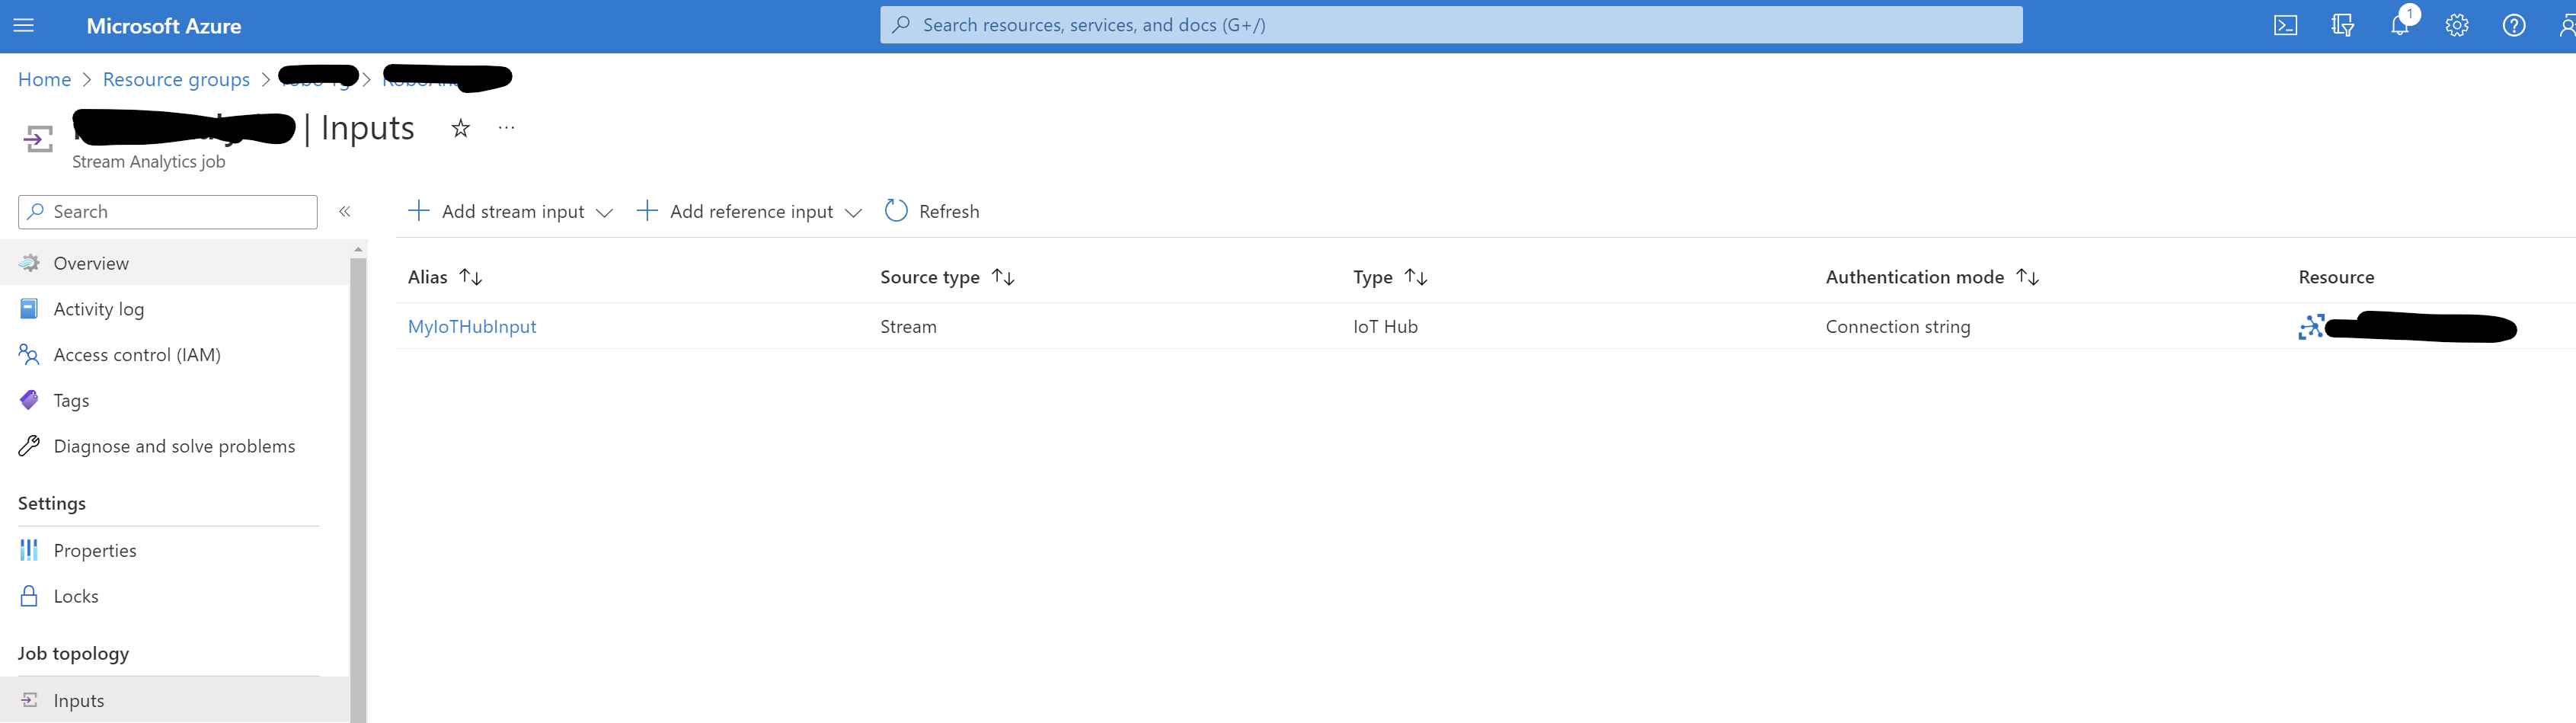Expand the Add reference input dropdown
Screen dimensions: 2576x723
click(854, 212)
